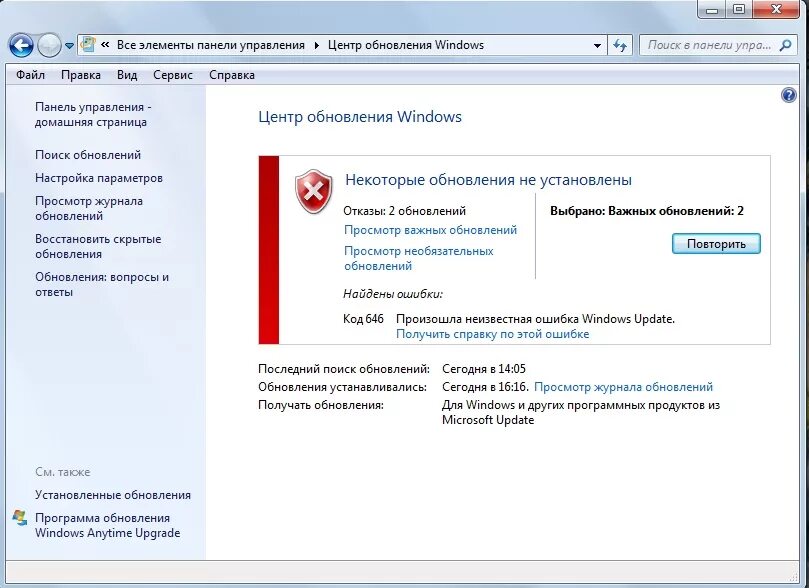Click heading 'Некоторые обновления не установлены'

(x=488, y=179)
